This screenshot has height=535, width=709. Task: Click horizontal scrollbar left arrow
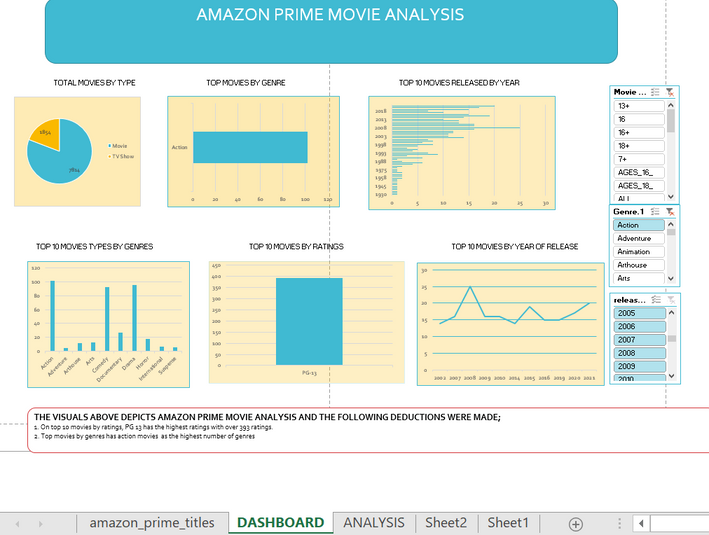(641, 524)
